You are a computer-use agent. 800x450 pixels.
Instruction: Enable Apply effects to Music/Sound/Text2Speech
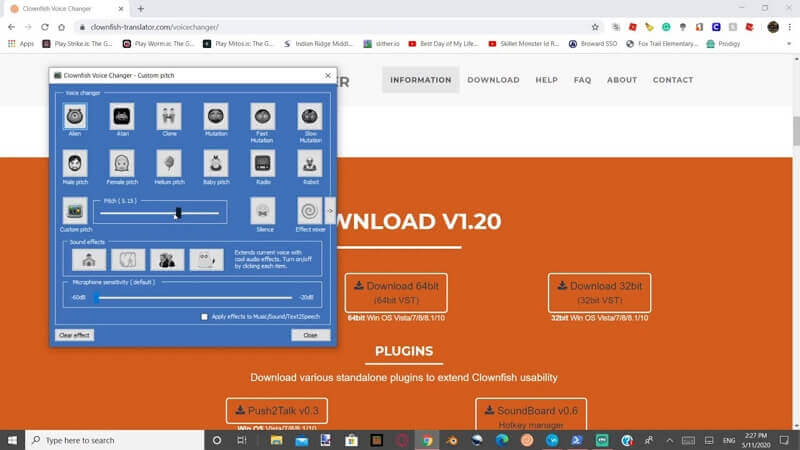click(x=205, y=317)
